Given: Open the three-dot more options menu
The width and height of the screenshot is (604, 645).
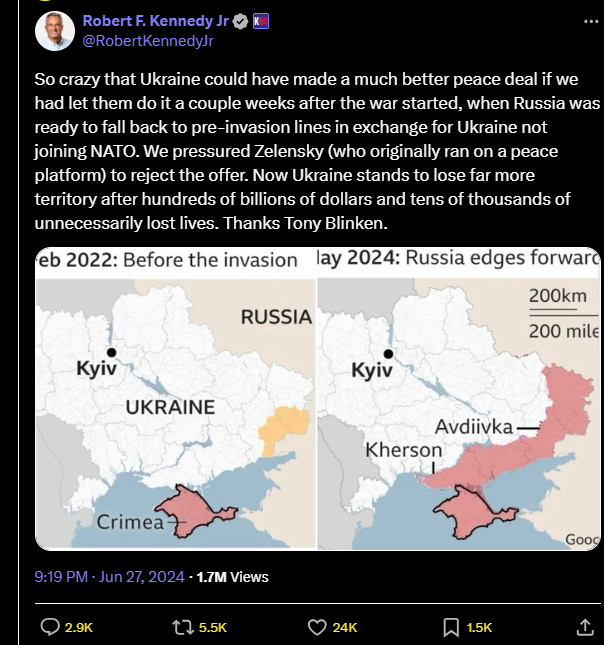Looking at the screenshot, I should pyautogui.click(x=591, y=21).
